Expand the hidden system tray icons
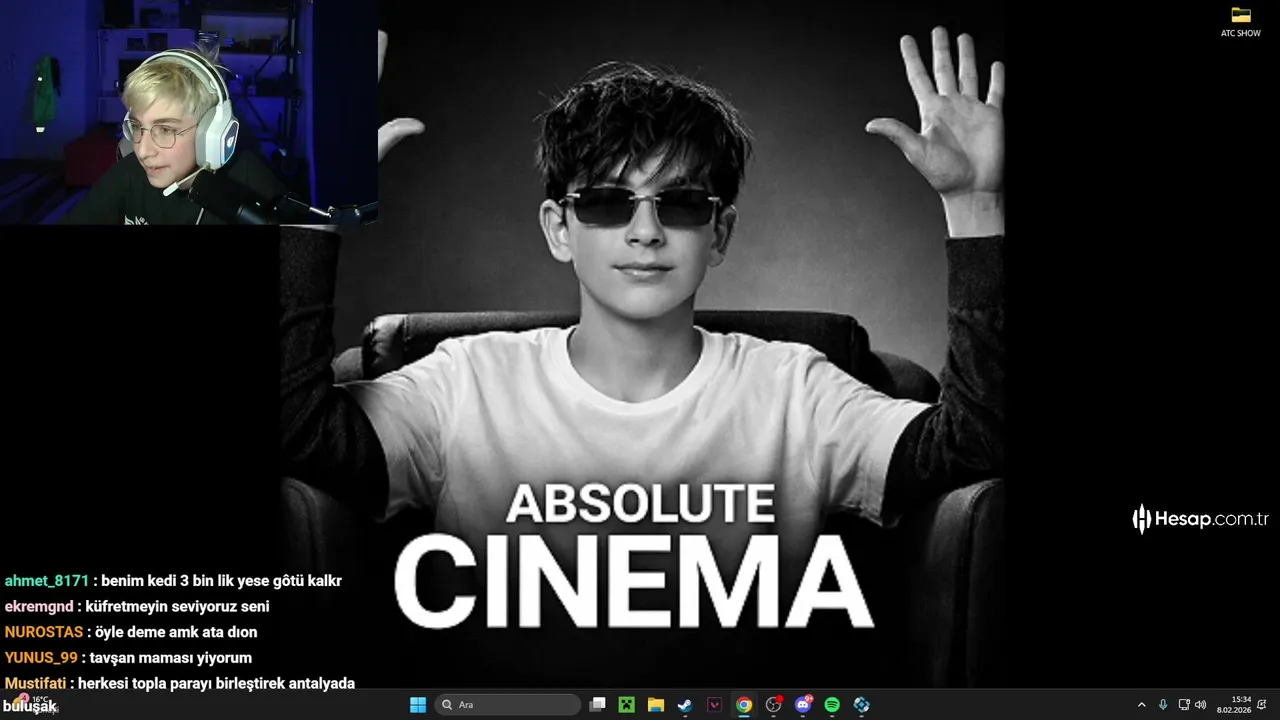Image resolution: width=1280 pixels, height=720 pixels. [x=1142, y=705]
